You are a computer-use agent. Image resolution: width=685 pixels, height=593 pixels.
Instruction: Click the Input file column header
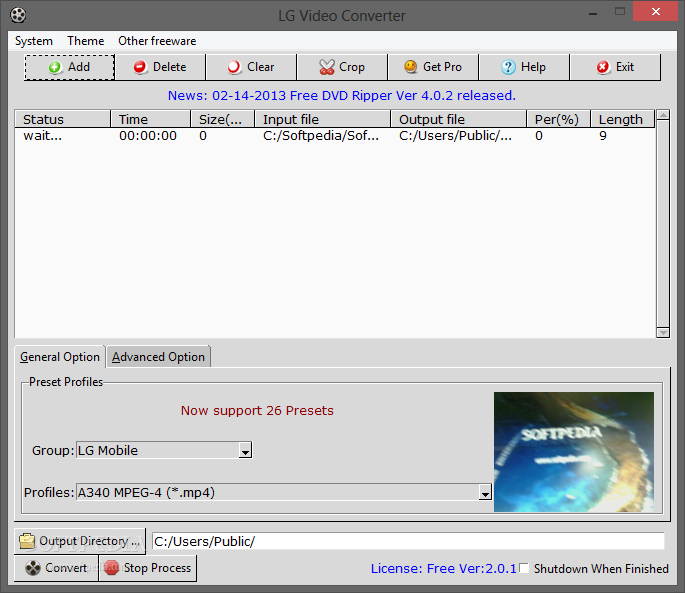pyautogui.click(x=322, y=119)
